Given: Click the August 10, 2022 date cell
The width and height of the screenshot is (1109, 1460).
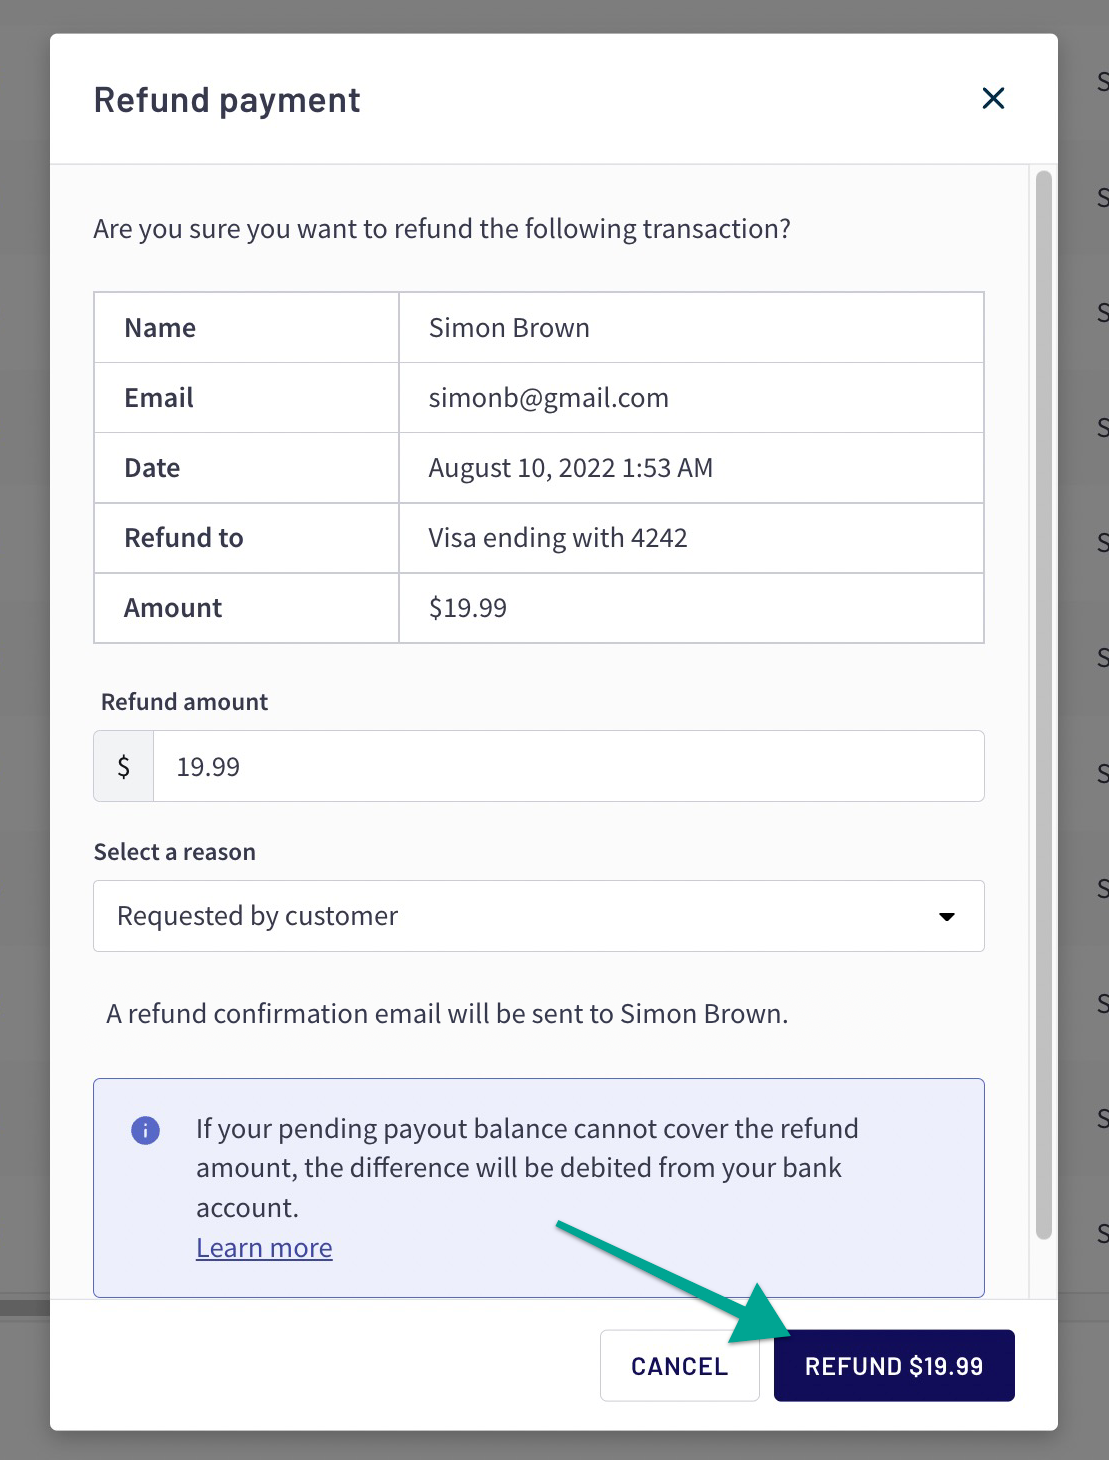Looking at the screenshot, I should [x=691, y=468].
